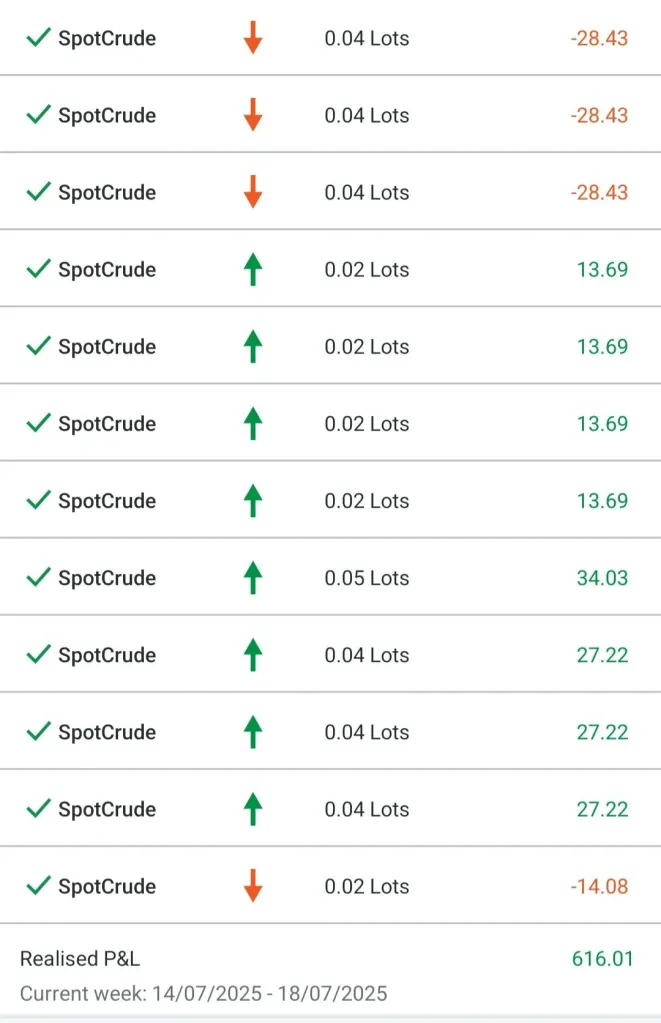
Task: Click the up arrow on the trade directly below 34.03
Action: 253,654
